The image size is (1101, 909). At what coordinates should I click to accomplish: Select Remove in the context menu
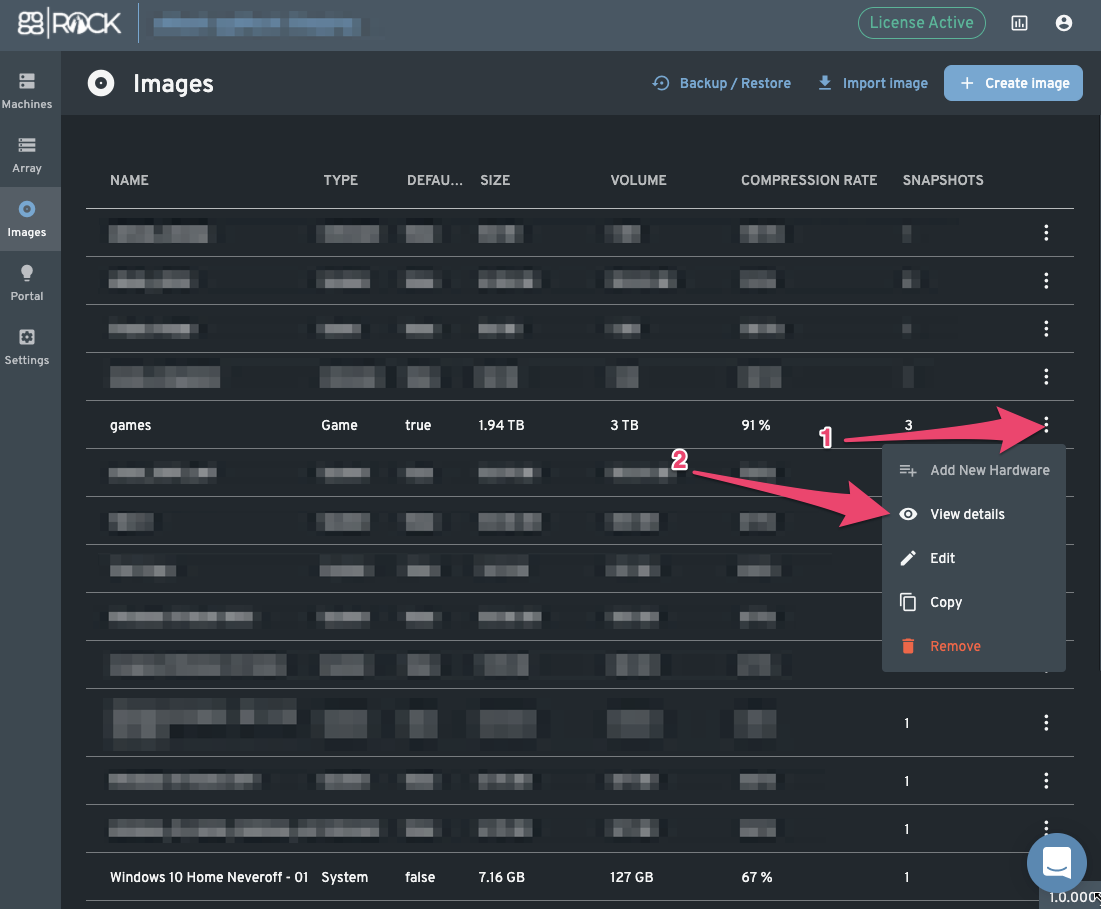(973, 646)
